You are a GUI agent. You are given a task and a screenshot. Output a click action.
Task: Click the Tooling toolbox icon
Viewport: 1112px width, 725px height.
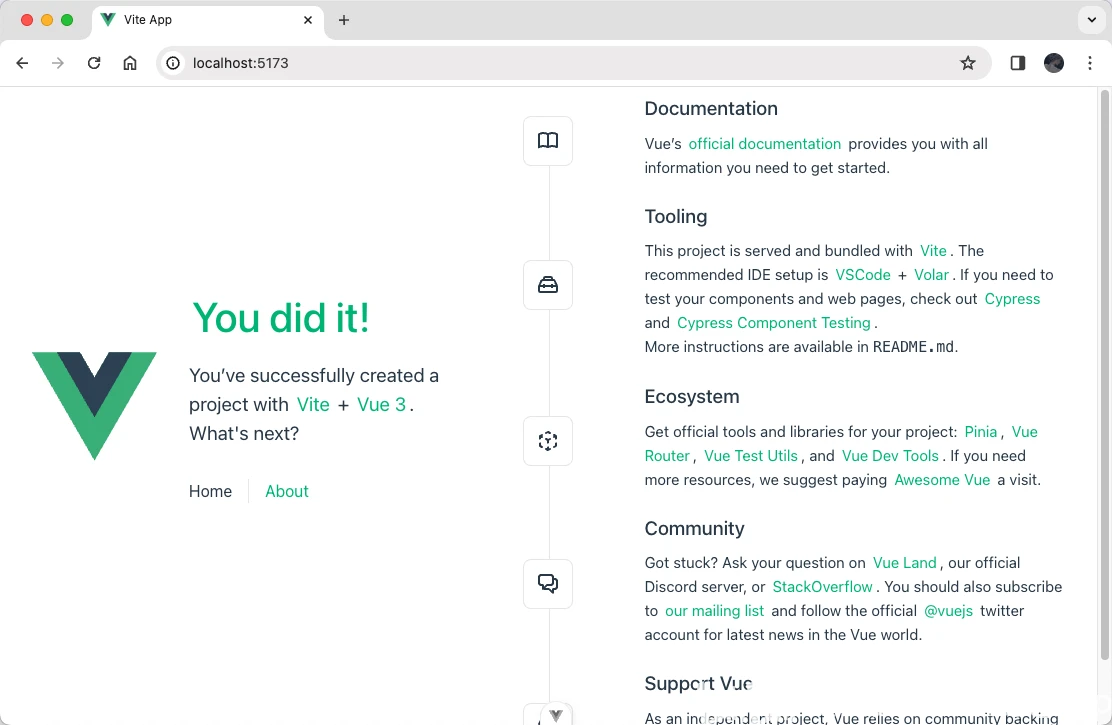click(548, 285)
